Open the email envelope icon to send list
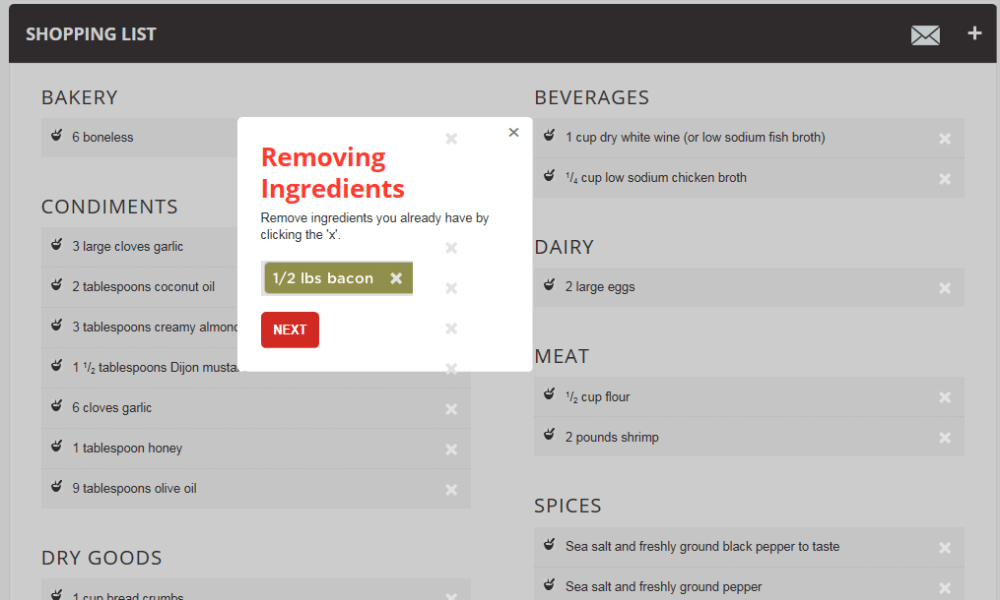Screen dimensions: 1000x600 pos(925,34)
